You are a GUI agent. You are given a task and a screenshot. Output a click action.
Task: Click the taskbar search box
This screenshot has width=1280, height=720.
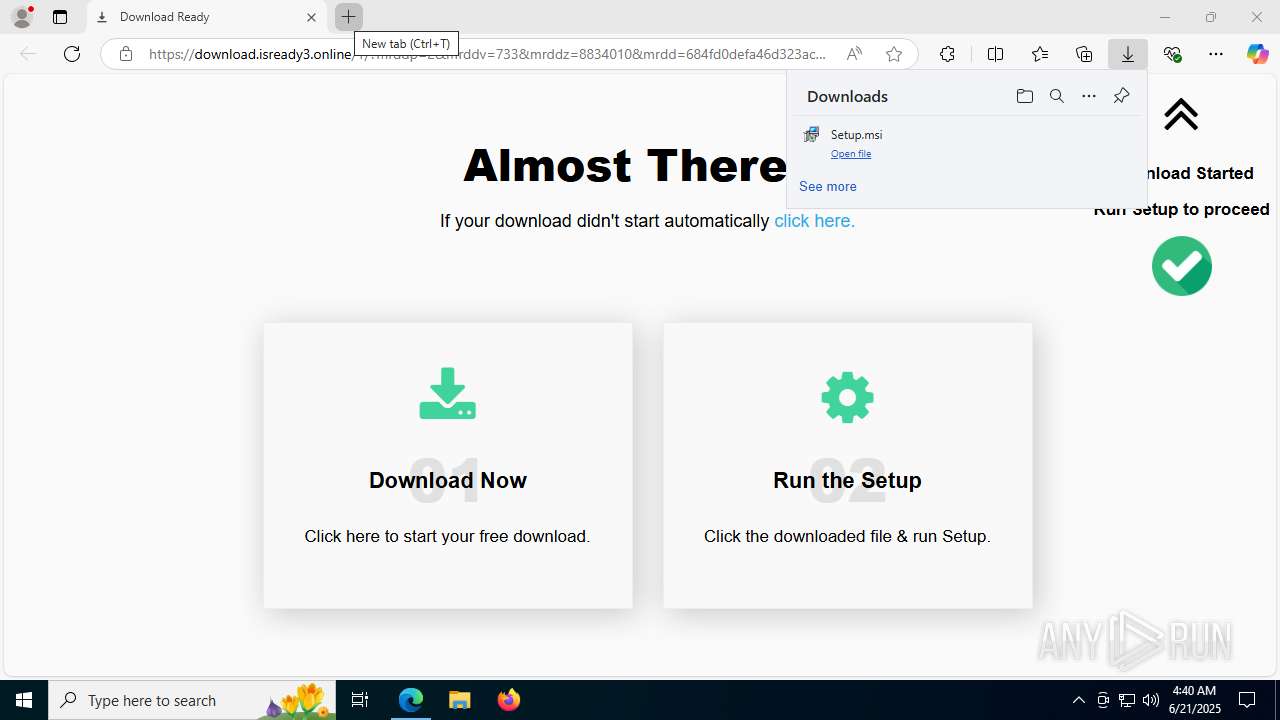[192, 700]
